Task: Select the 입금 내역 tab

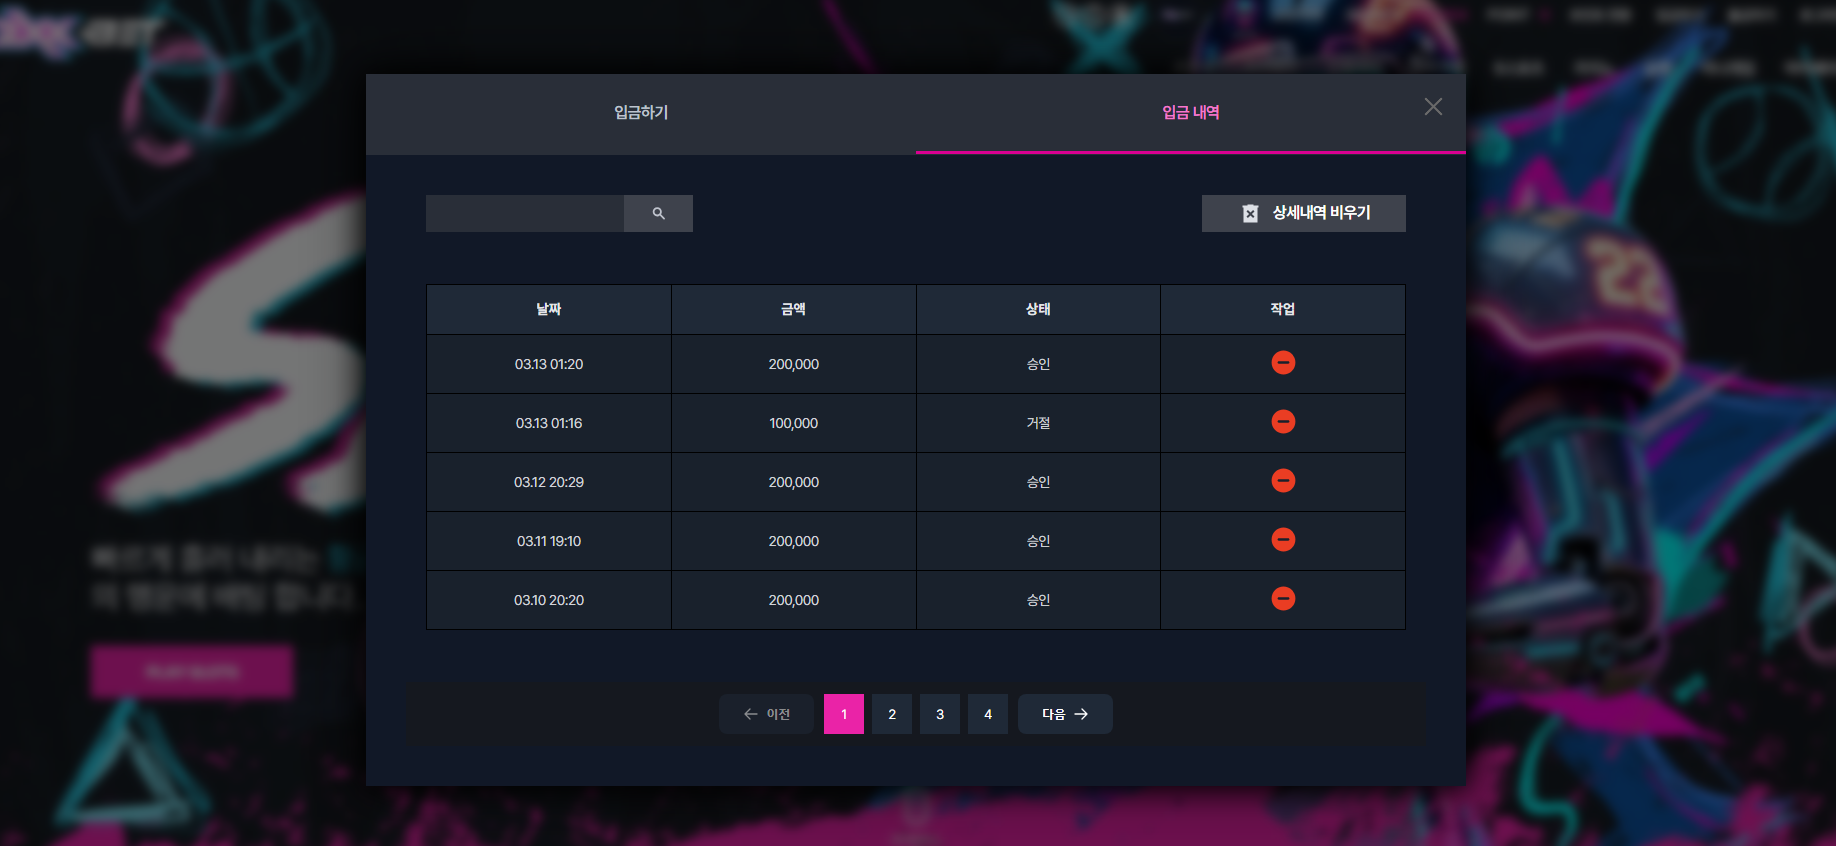Action: coord(1190,113)
